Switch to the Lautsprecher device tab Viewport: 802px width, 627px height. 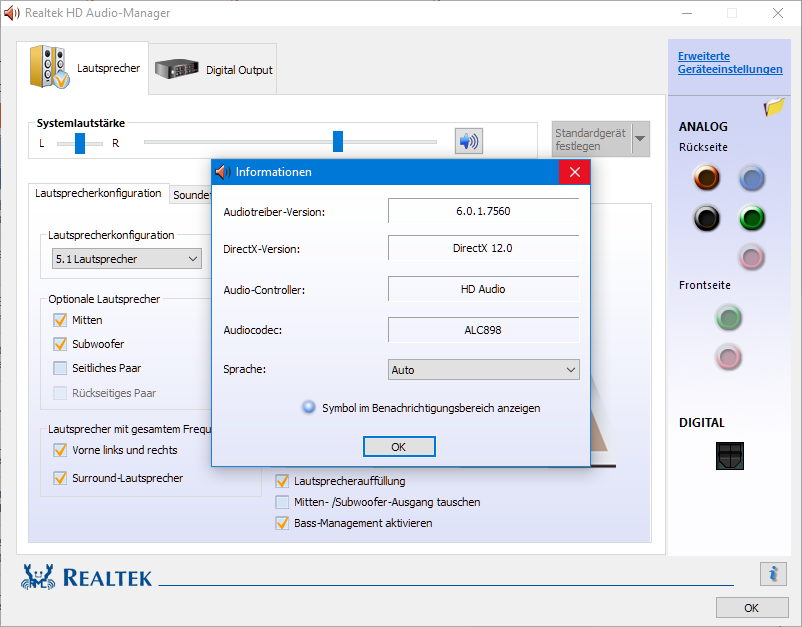coord(83,68)
